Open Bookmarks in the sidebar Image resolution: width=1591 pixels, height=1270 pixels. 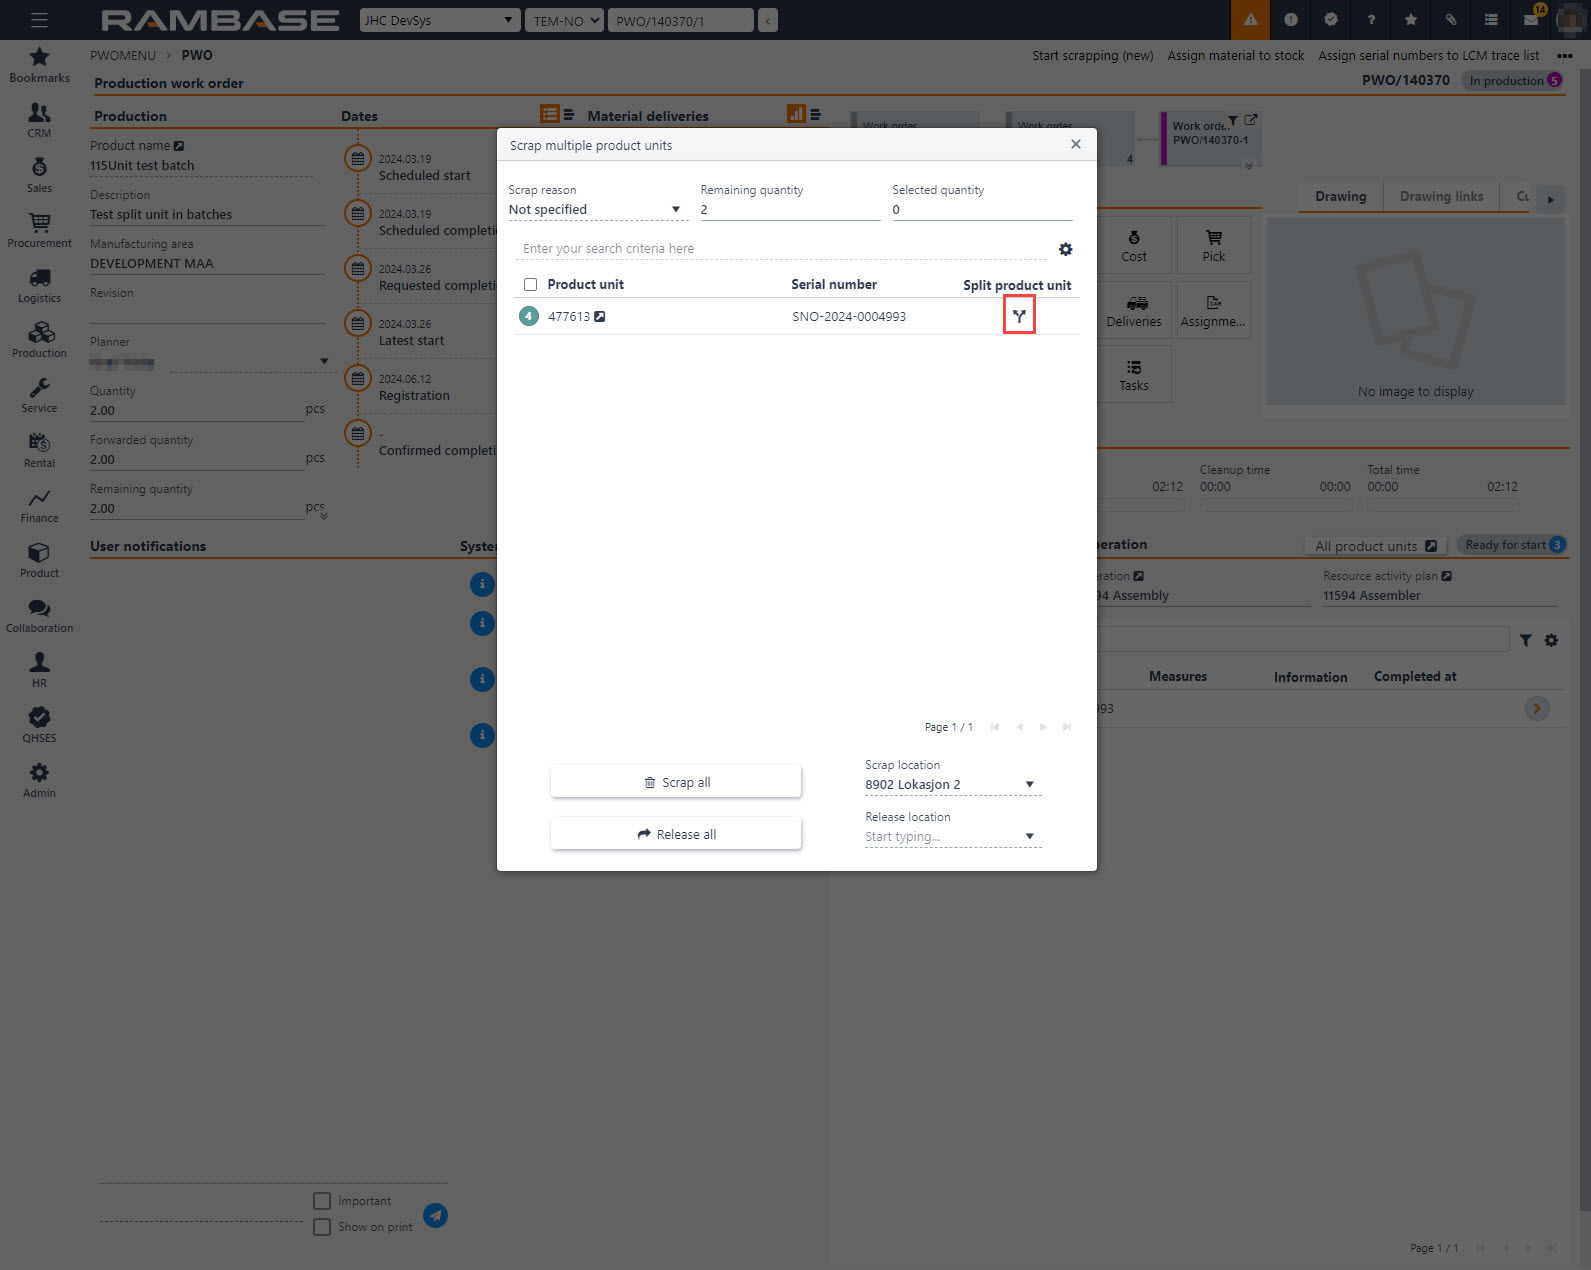pos(39,65)
